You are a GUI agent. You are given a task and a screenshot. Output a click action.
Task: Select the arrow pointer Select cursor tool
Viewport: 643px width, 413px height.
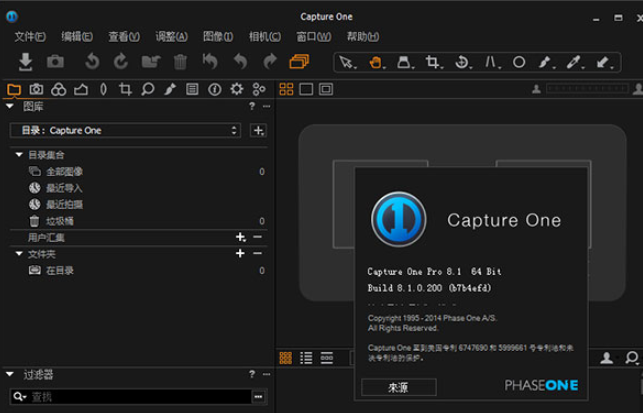(346, 62)
